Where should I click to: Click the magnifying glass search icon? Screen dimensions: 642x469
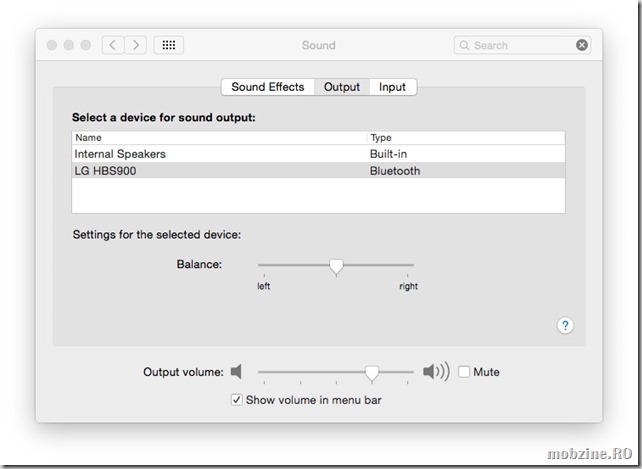pos(465,45)
